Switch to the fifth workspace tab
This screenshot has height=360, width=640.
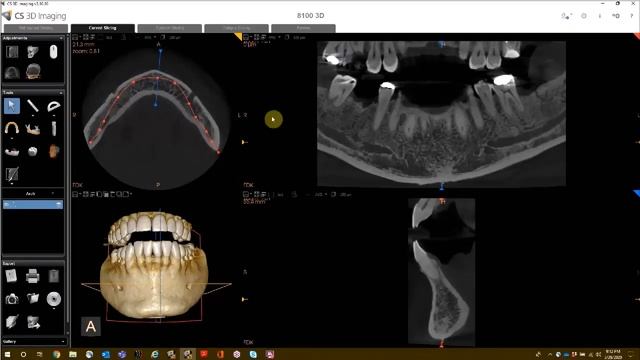click(303, 28)
